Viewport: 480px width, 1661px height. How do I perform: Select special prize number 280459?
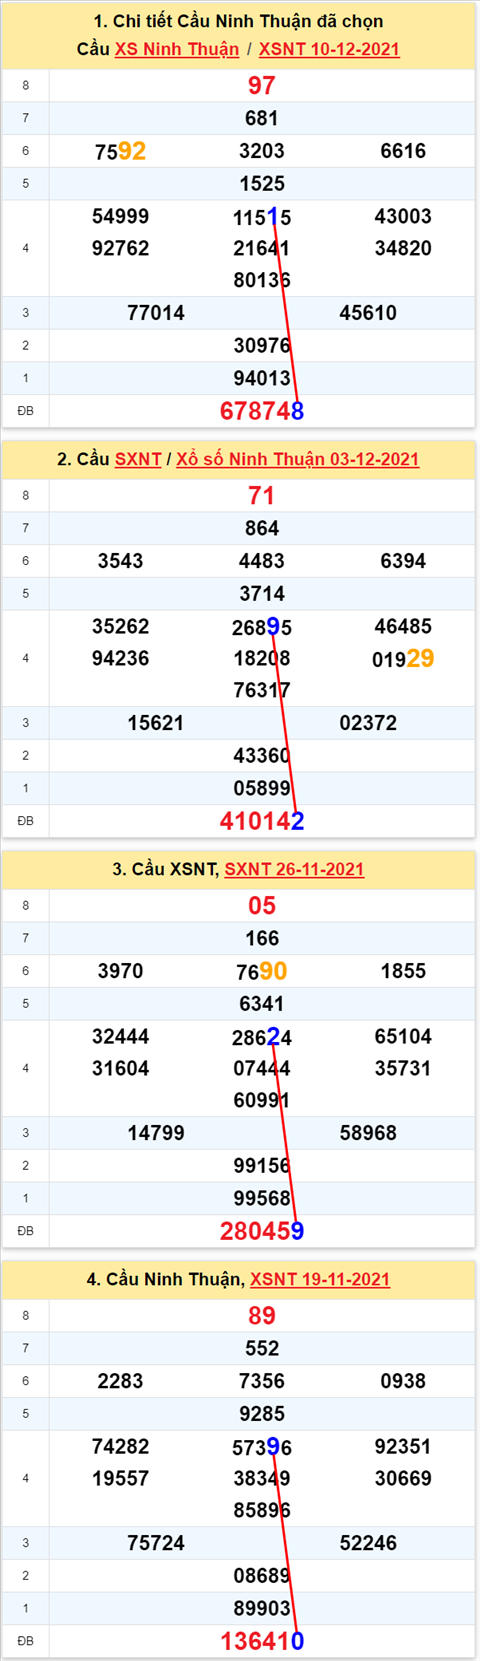point(262,1231)
